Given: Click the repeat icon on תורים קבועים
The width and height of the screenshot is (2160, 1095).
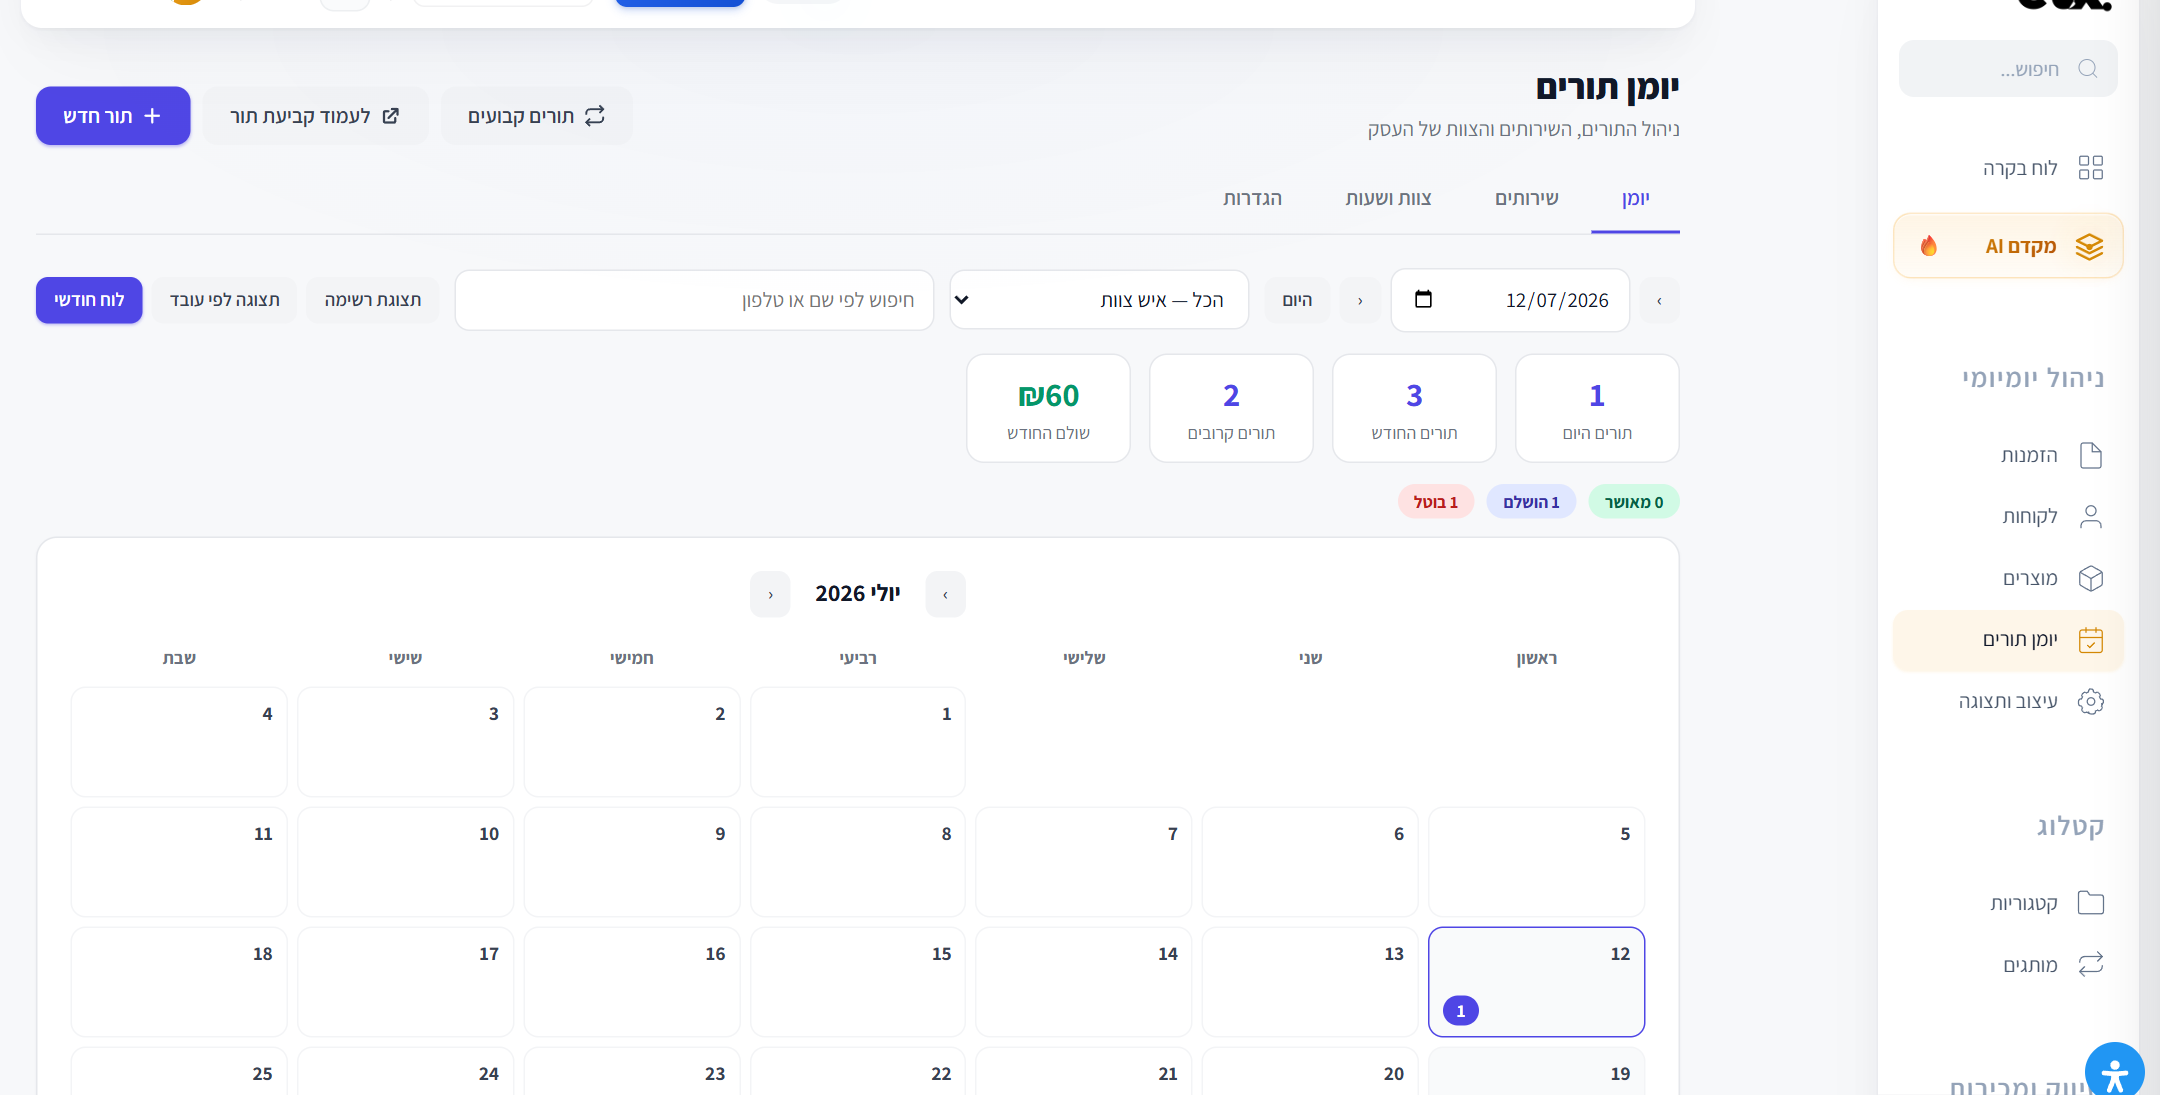Looking at the screenshot, I should [595, 116].
